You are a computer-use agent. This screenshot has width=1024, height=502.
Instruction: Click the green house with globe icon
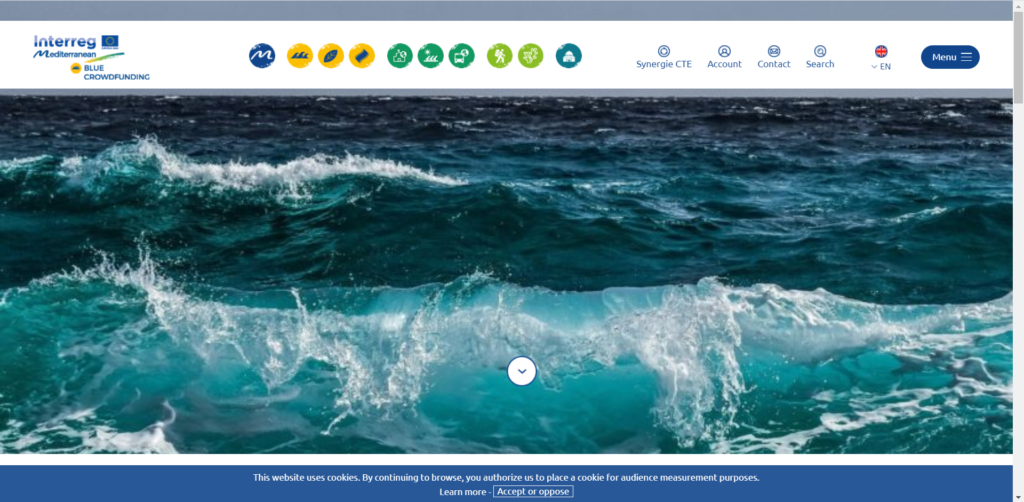tap(400, 56)
